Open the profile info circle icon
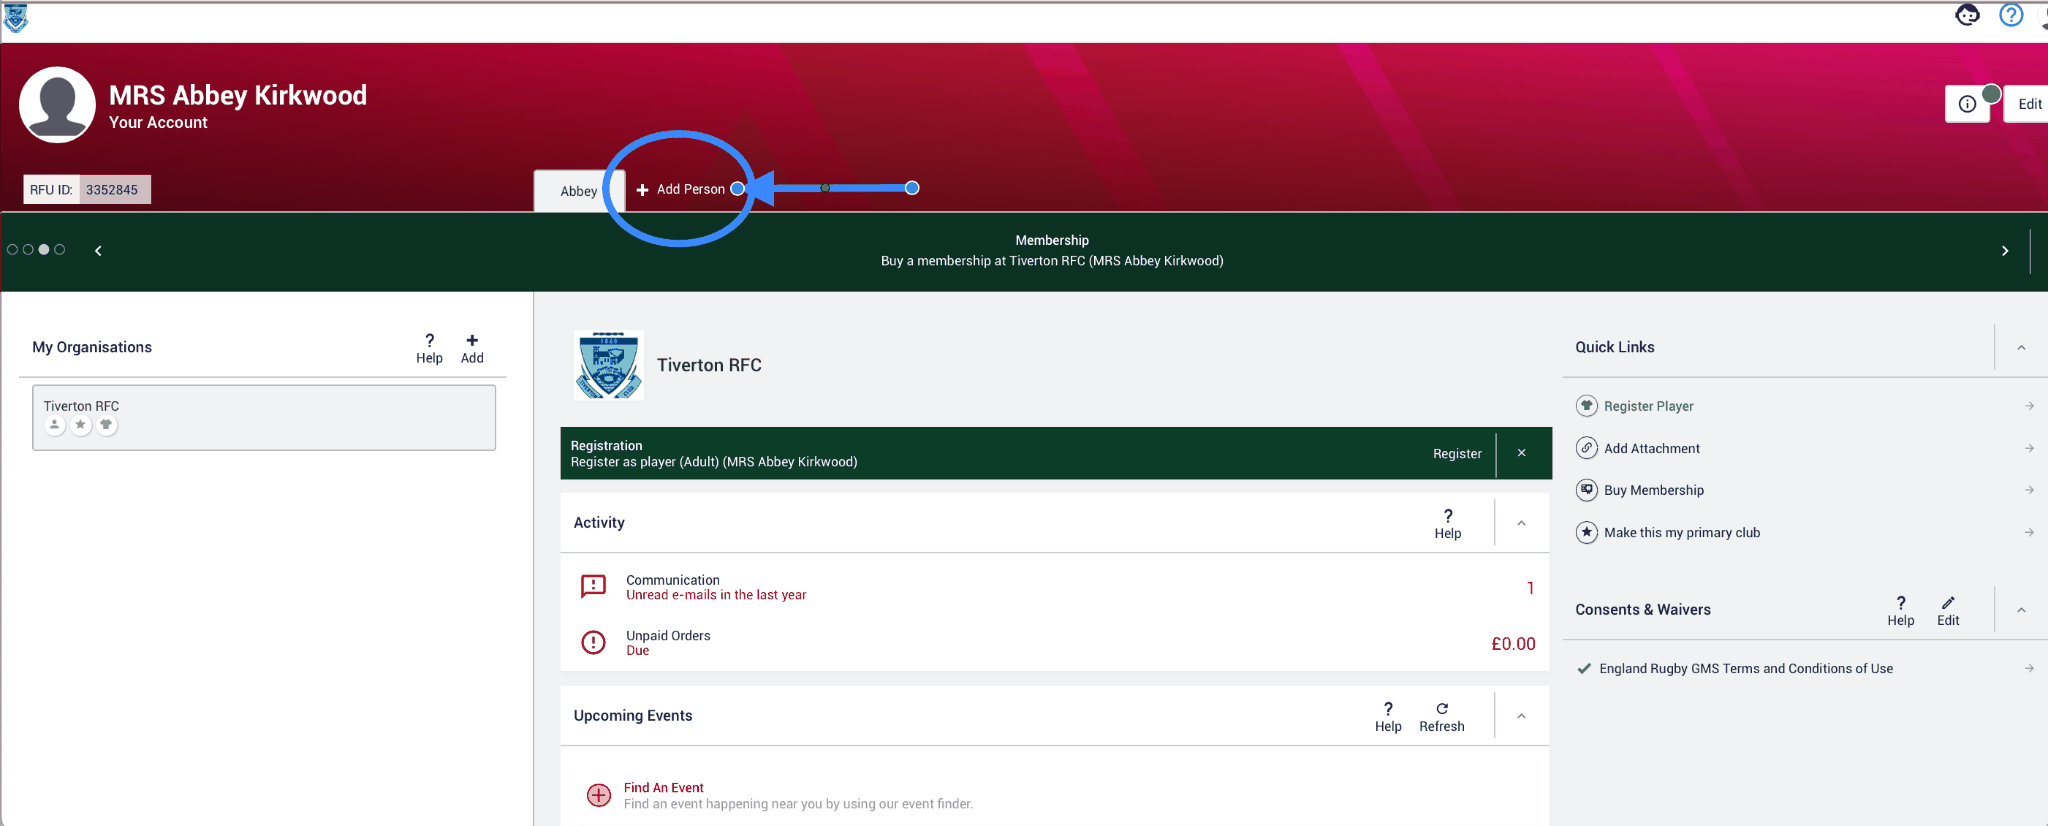This screenshot has height=826, width=2048. tap(1967, 104)
